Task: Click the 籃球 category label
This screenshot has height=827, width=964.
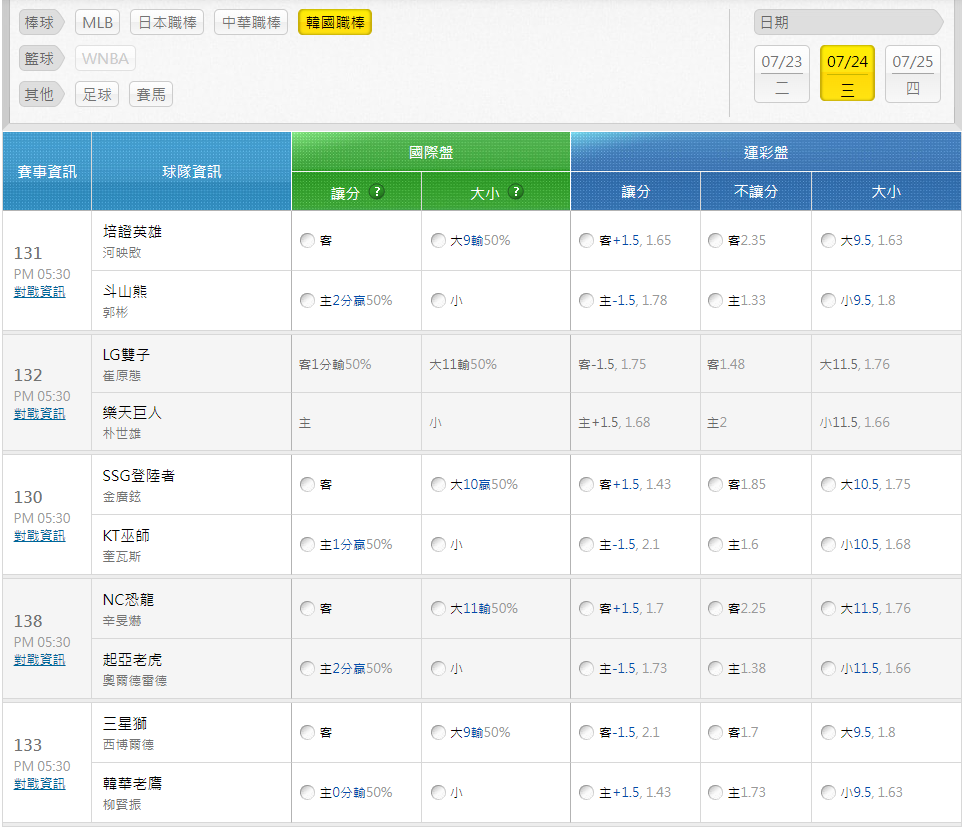Action: coord(41,58)
